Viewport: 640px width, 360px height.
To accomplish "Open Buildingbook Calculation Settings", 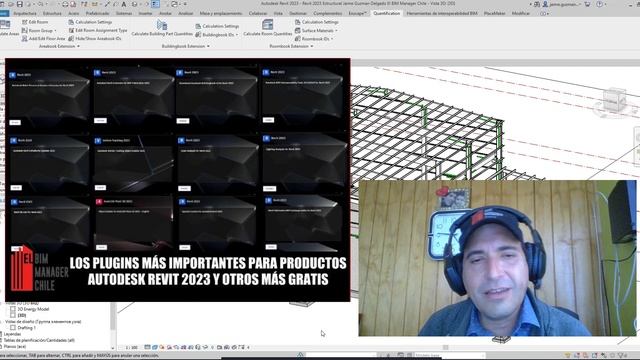I will [217, 26].
